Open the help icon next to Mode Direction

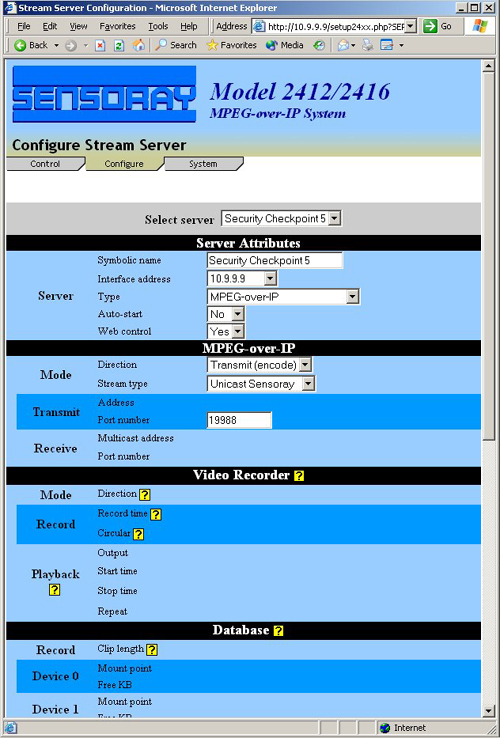pyautogui.click(x=145, y=495)
